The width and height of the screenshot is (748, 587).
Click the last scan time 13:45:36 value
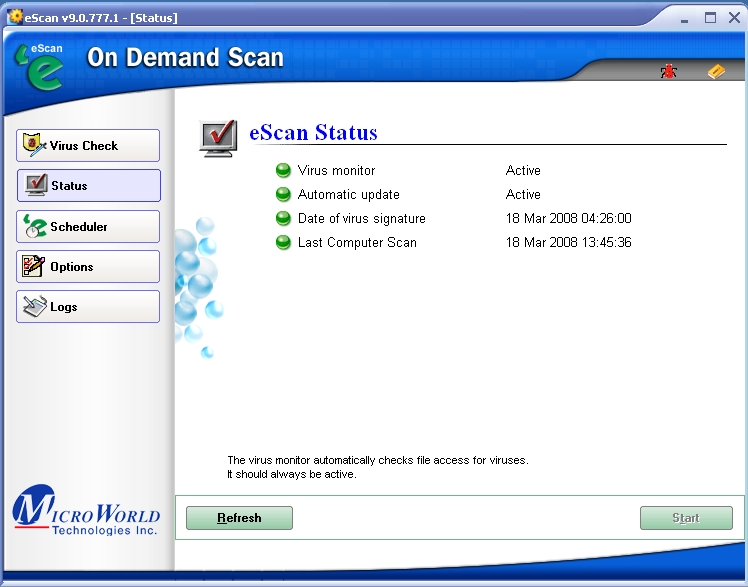[568, 243]
